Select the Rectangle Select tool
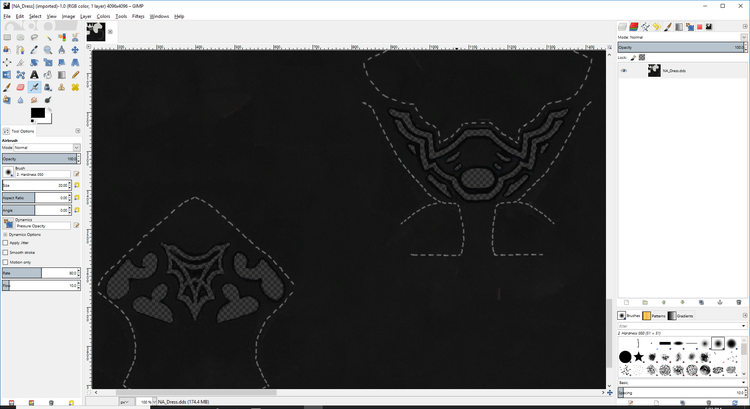Screen dimensions: 750x409 (7, 37)
